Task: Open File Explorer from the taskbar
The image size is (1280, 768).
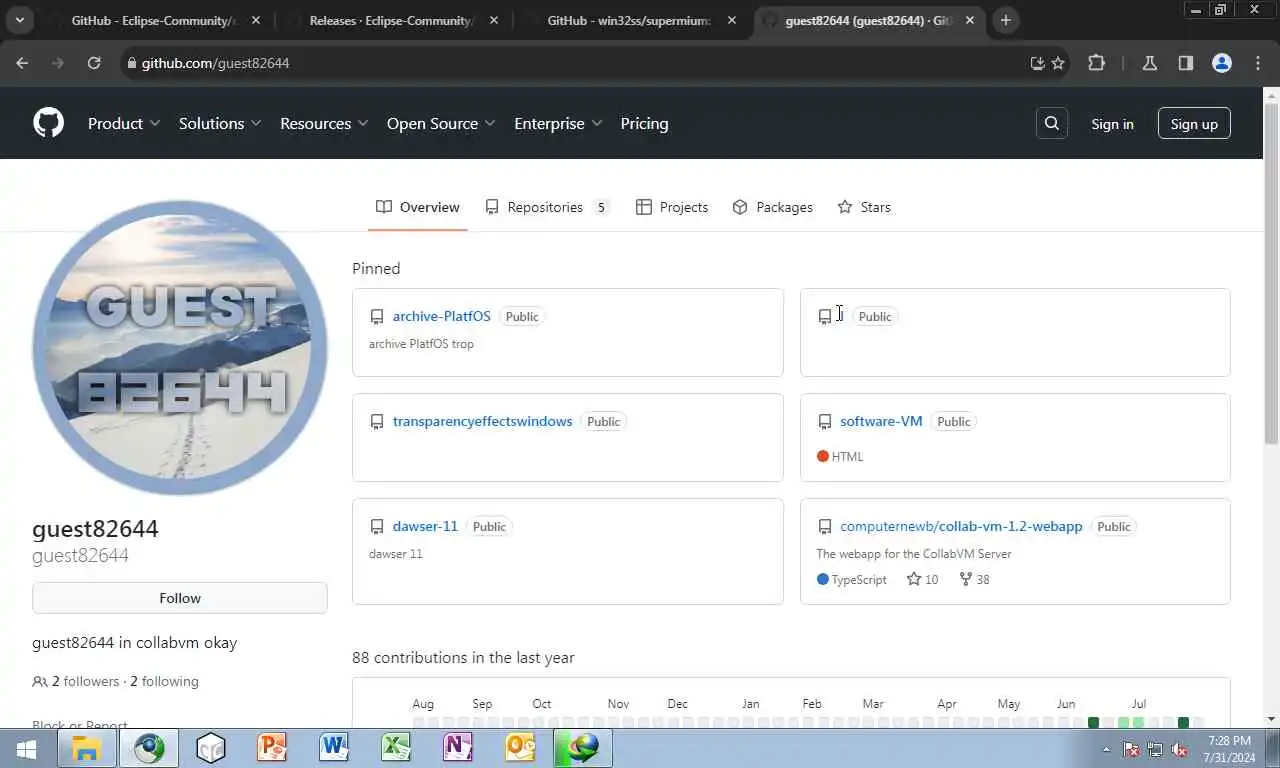Action: (87, 748)
